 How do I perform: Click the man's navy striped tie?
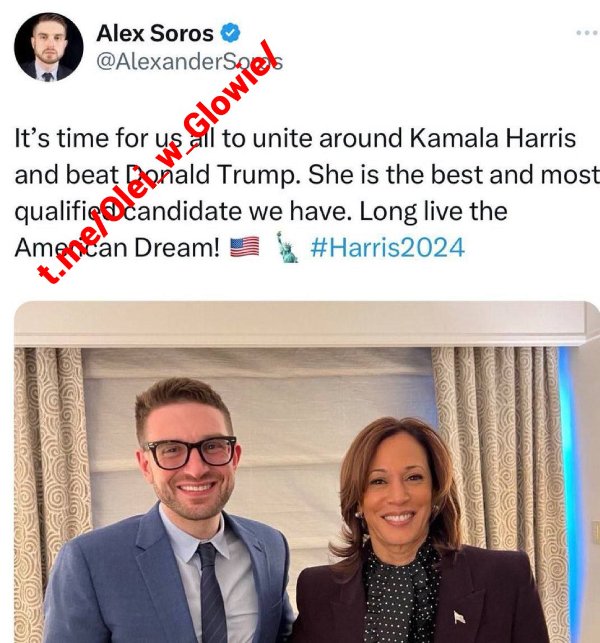(212, 592)
